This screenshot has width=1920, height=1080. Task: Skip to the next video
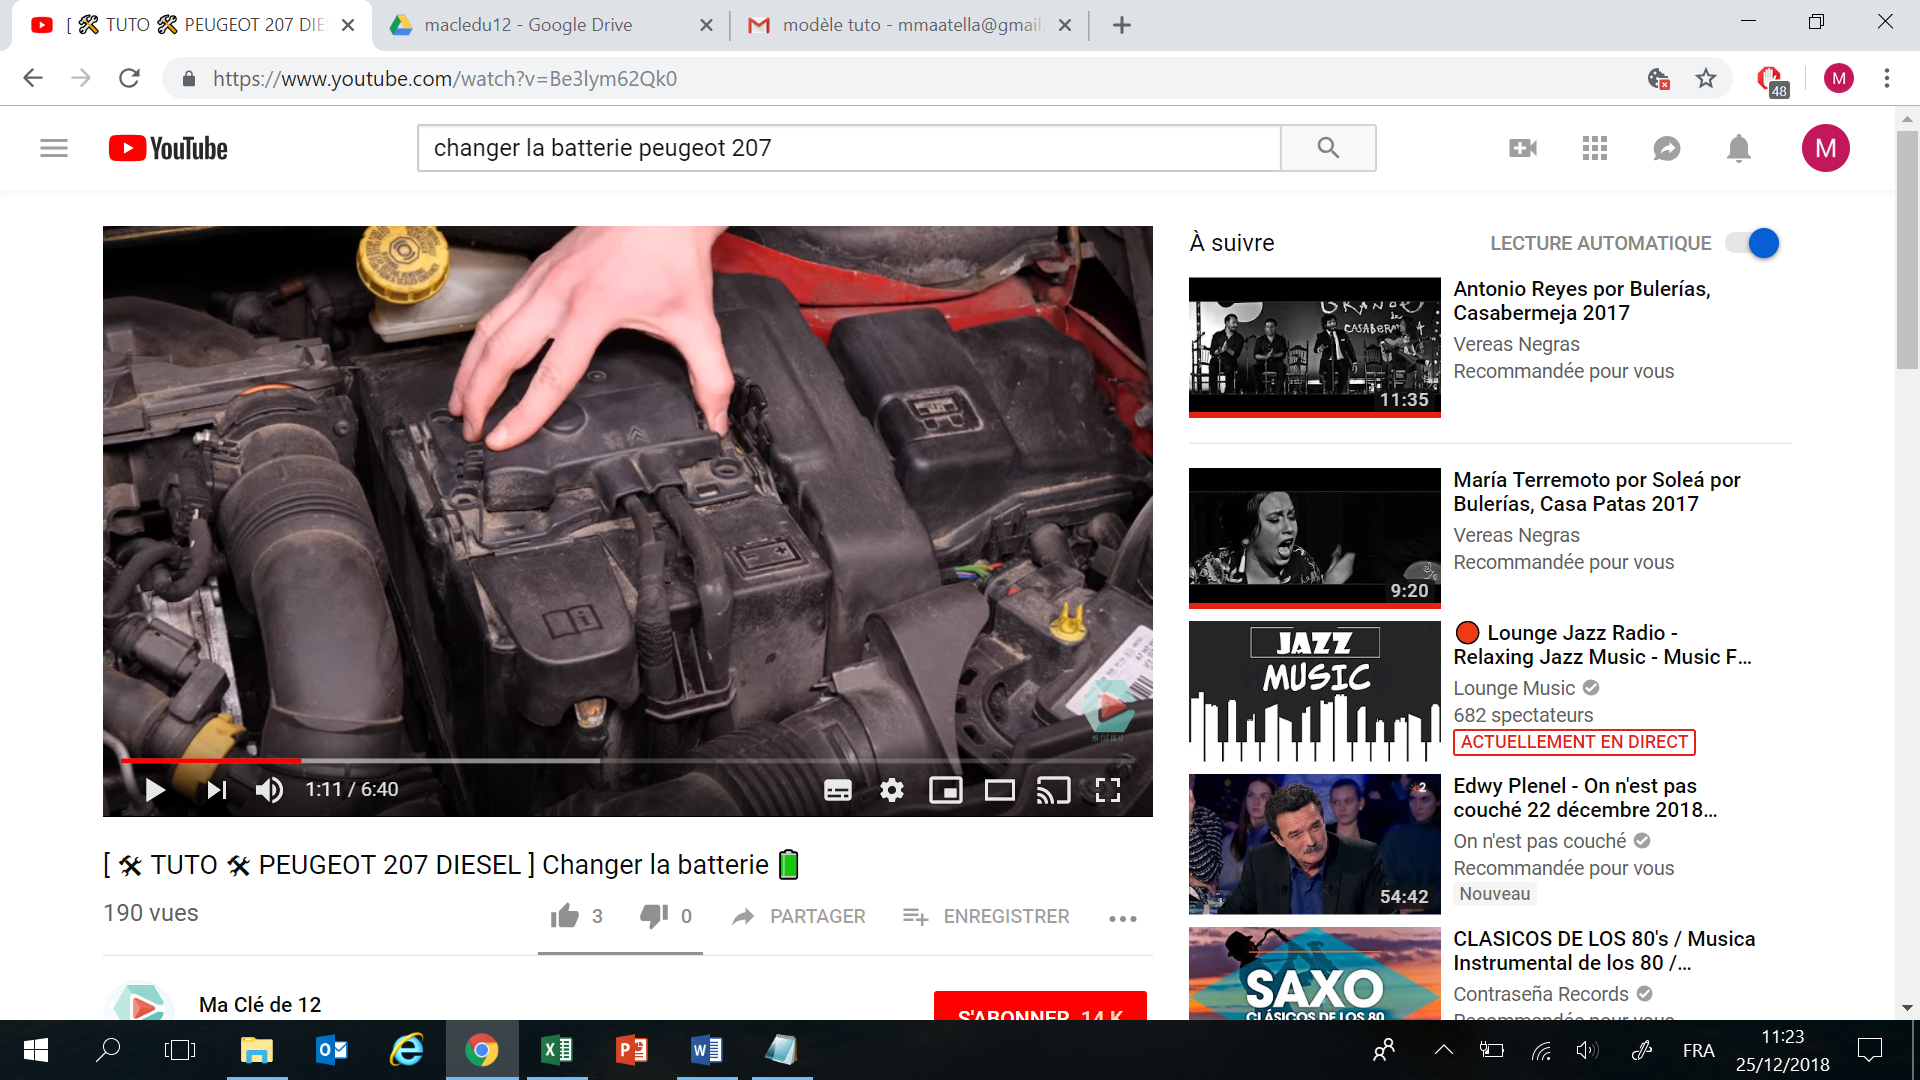coord(217,790)
